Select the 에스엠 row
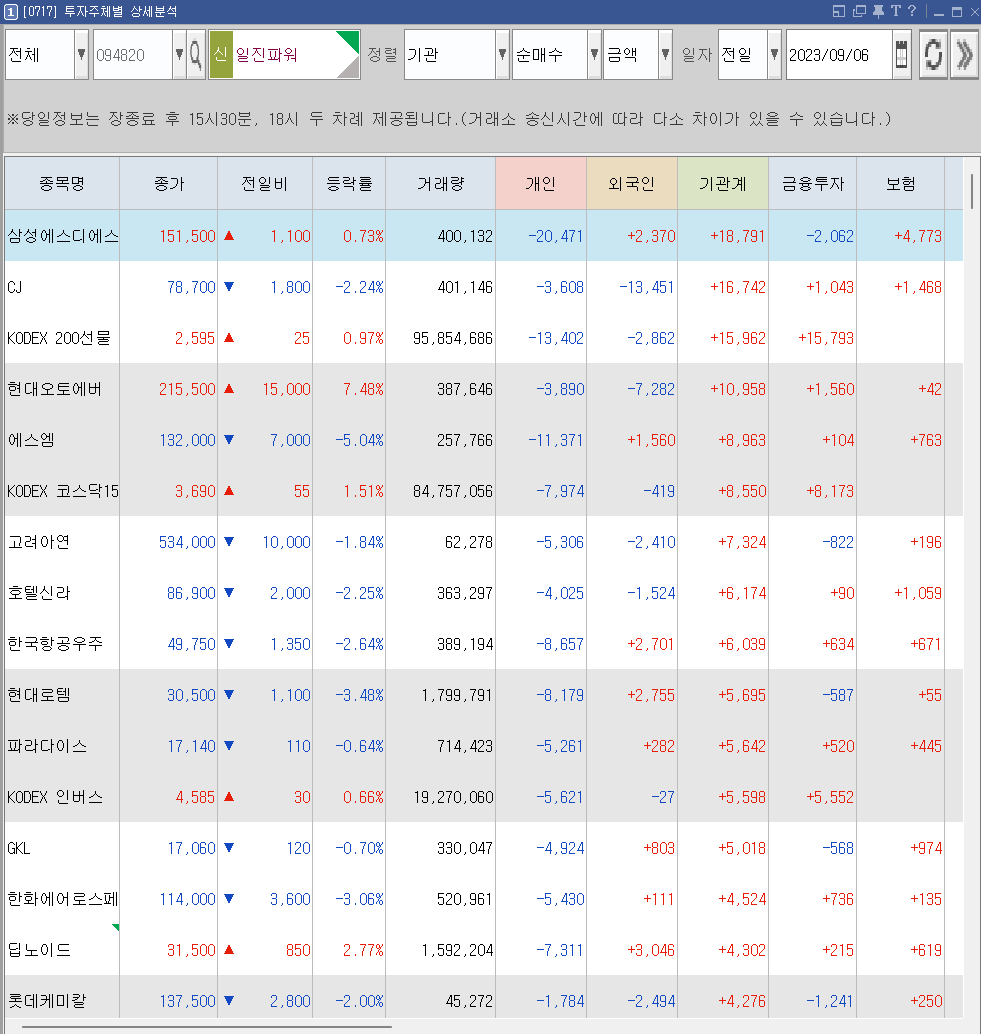The width and height of the screenshot is (981, 1034). click(x=484, y=440)
